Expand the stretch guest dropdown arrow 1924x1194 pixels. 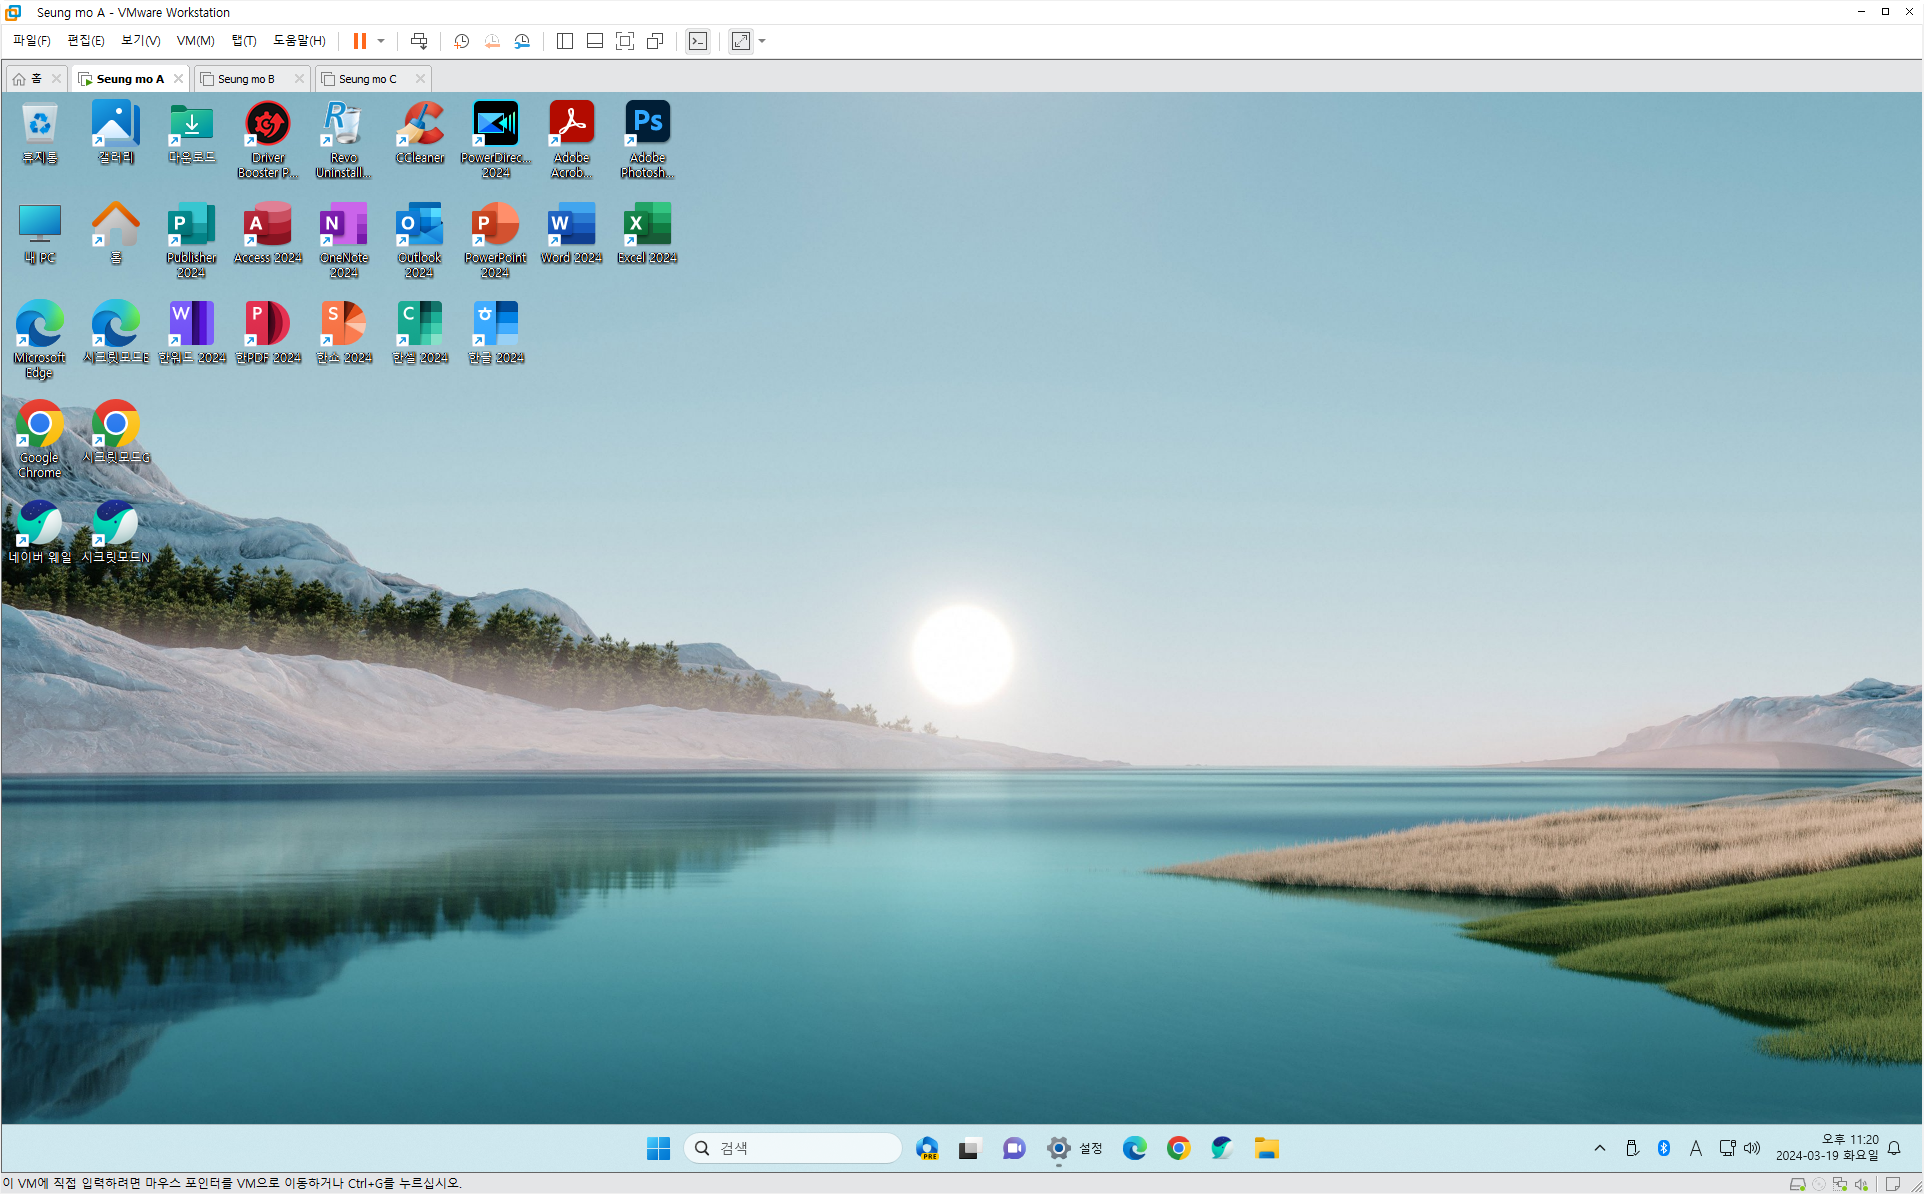[x=762, y=41]
